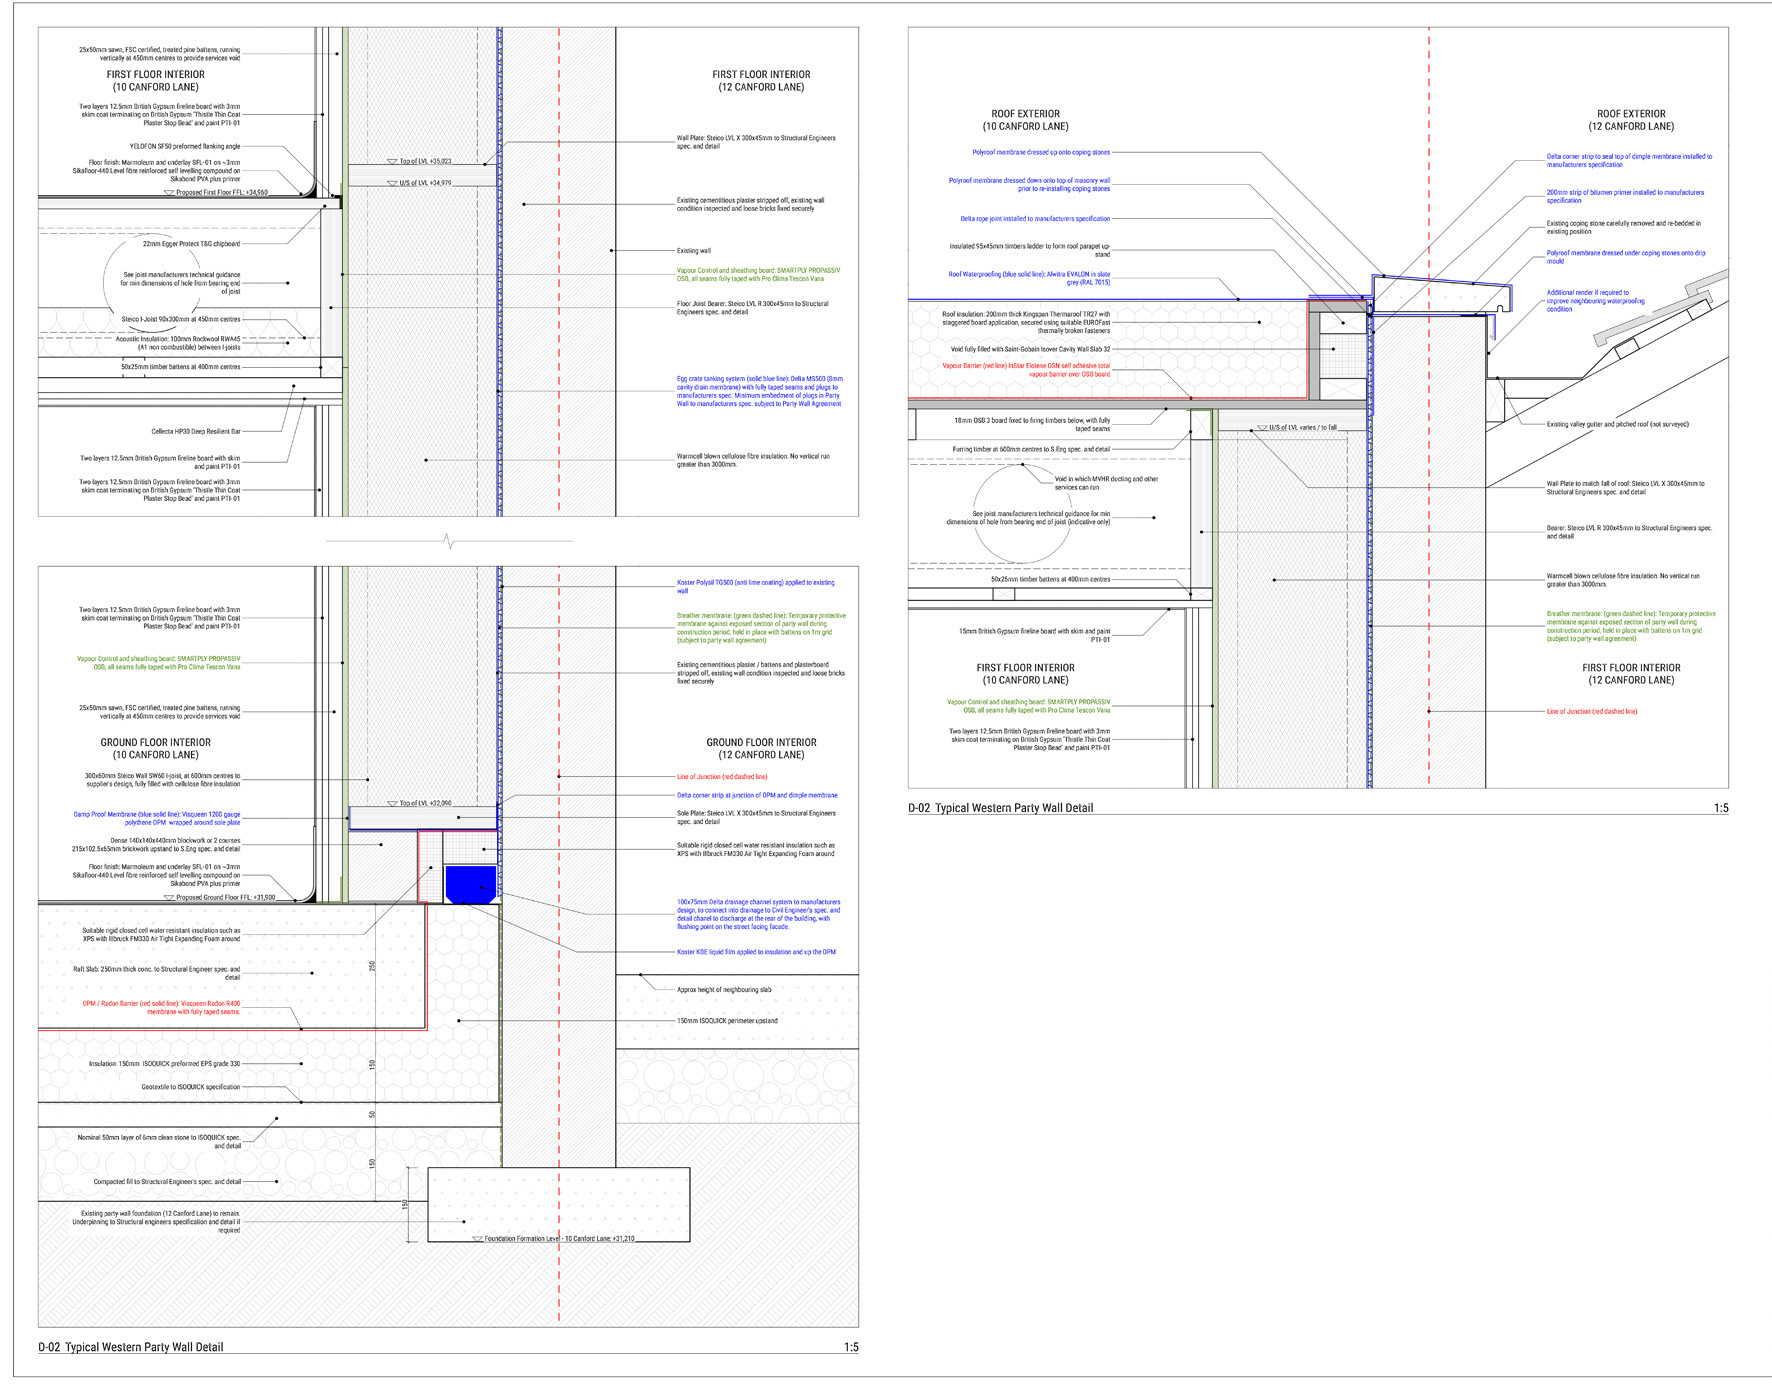Click the break line symbol between left views
This screenshot has height=1391, width=1772.
pos(449,541)
